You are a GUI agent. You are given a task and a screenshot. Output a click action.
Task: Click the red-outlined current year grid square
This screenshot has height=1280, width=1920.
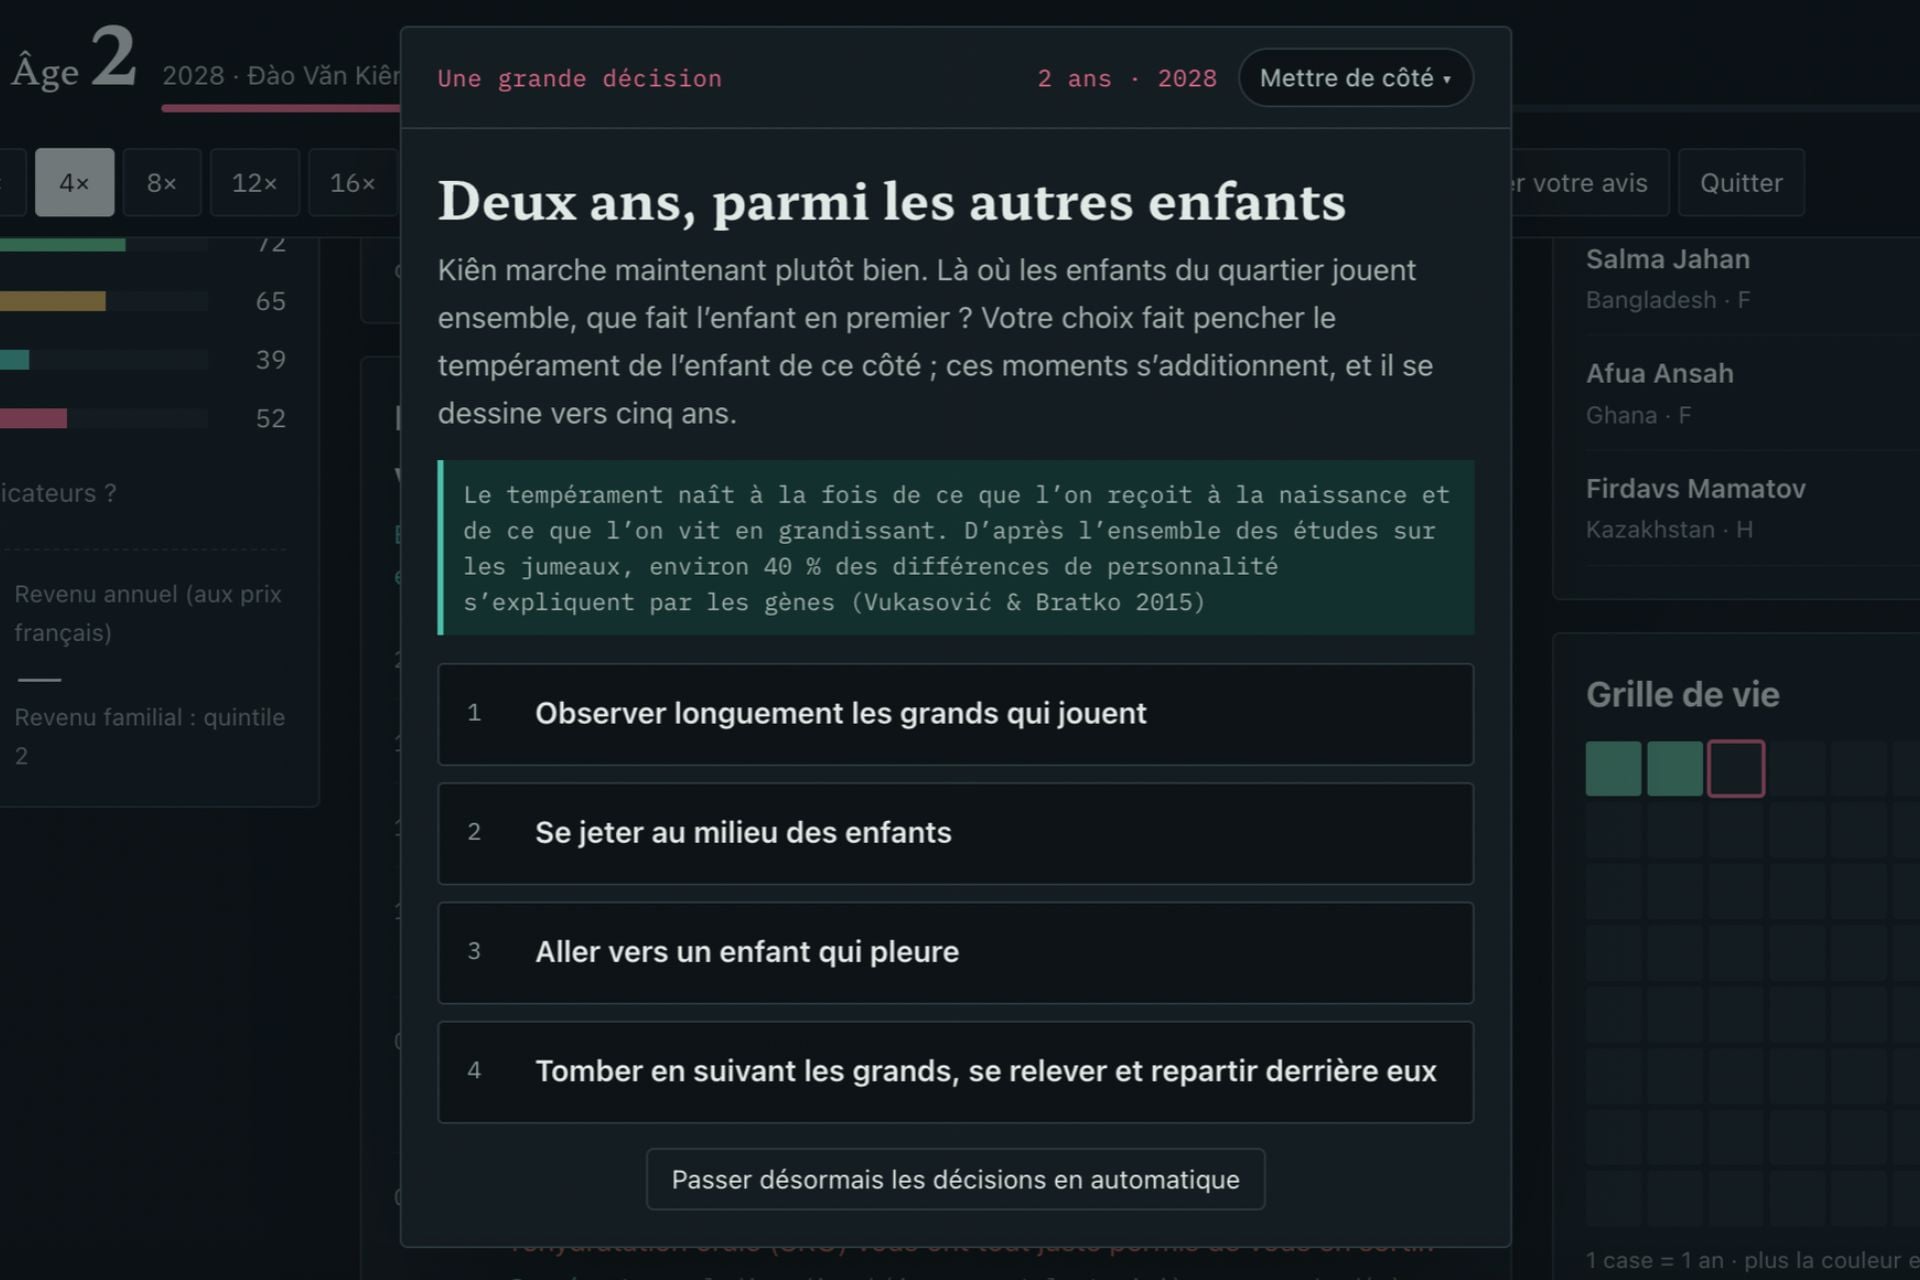[x=1736, y=768]
